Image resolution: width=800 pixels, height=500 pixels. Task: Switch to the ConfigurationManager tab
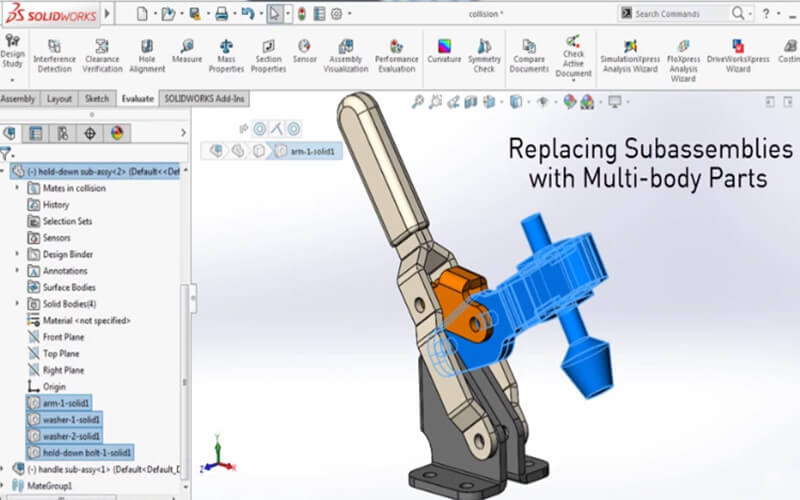[x=63, y=134]
